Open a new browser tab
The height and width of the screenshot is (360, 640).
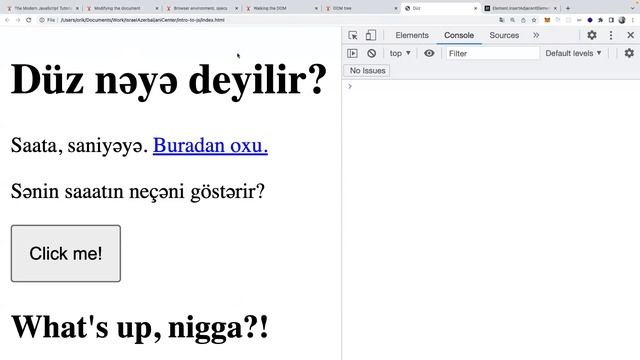[568, 8]
